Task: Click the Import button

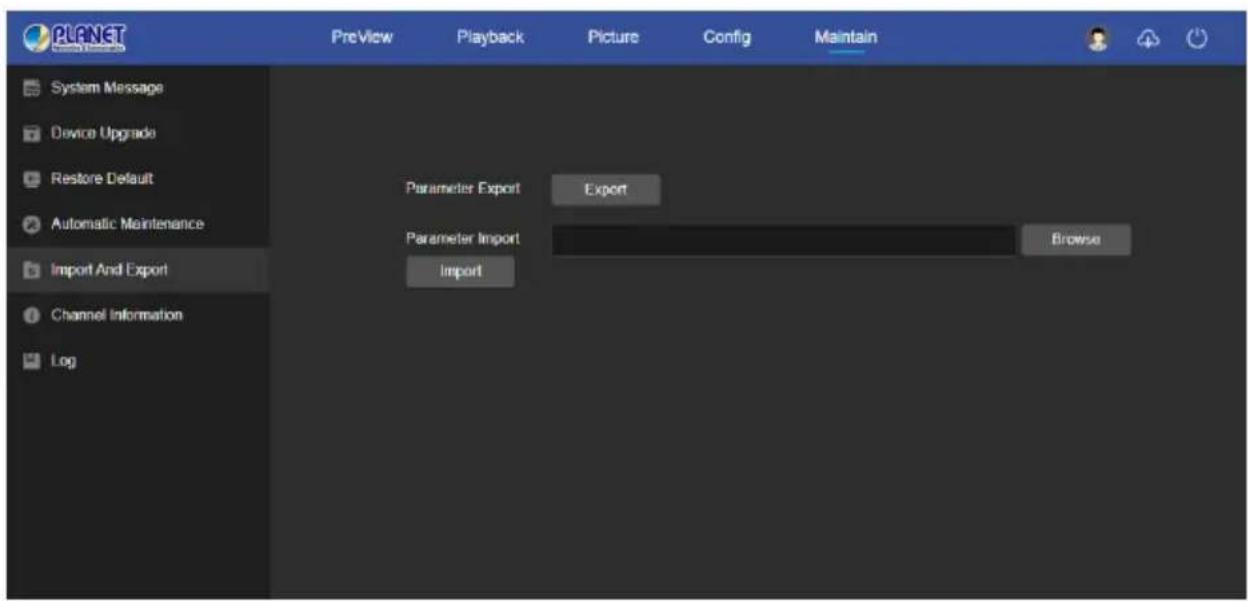Action: (x=460, y=272)
